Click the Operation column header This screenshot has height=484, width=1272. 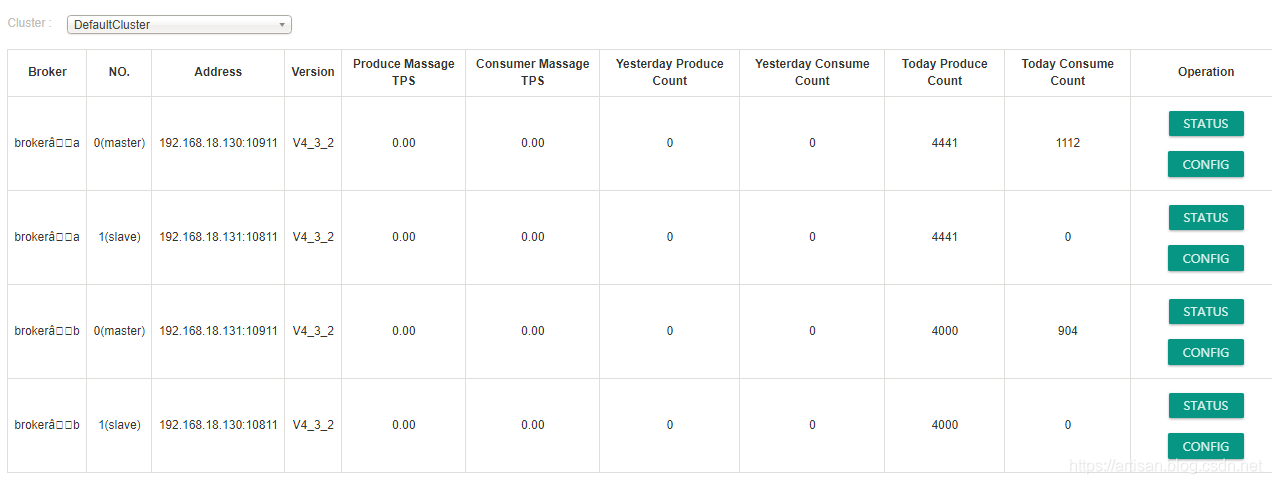point(1205,72)
